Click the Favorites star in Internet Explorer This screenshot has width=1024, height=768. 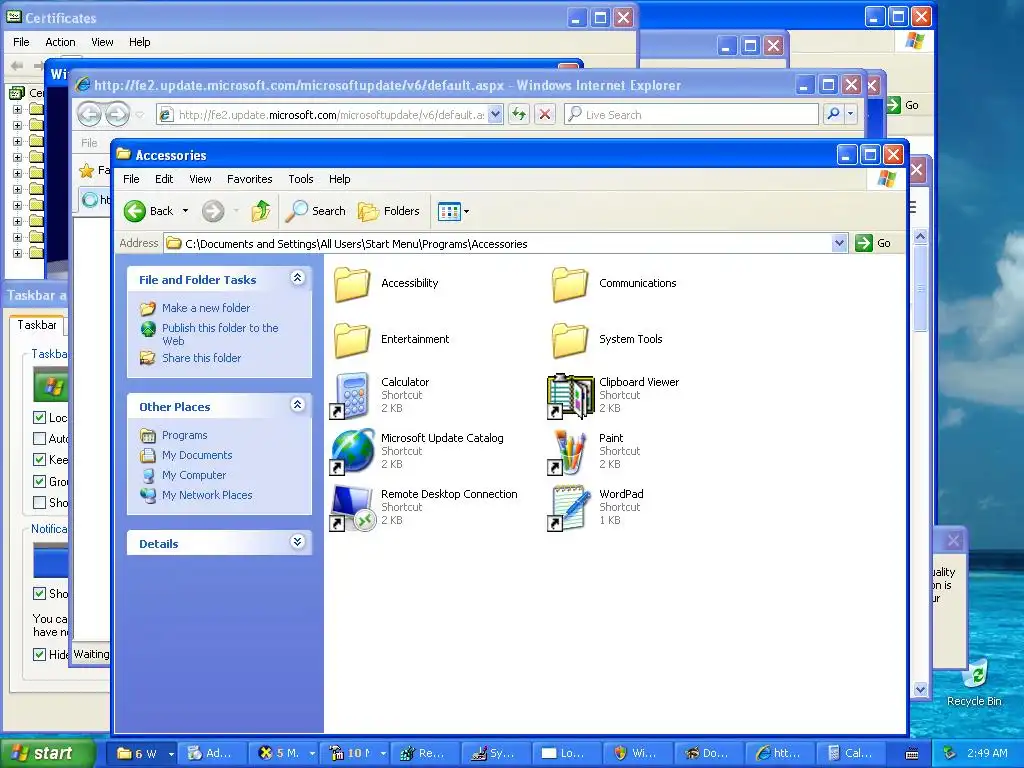click(x=86, y=171)
